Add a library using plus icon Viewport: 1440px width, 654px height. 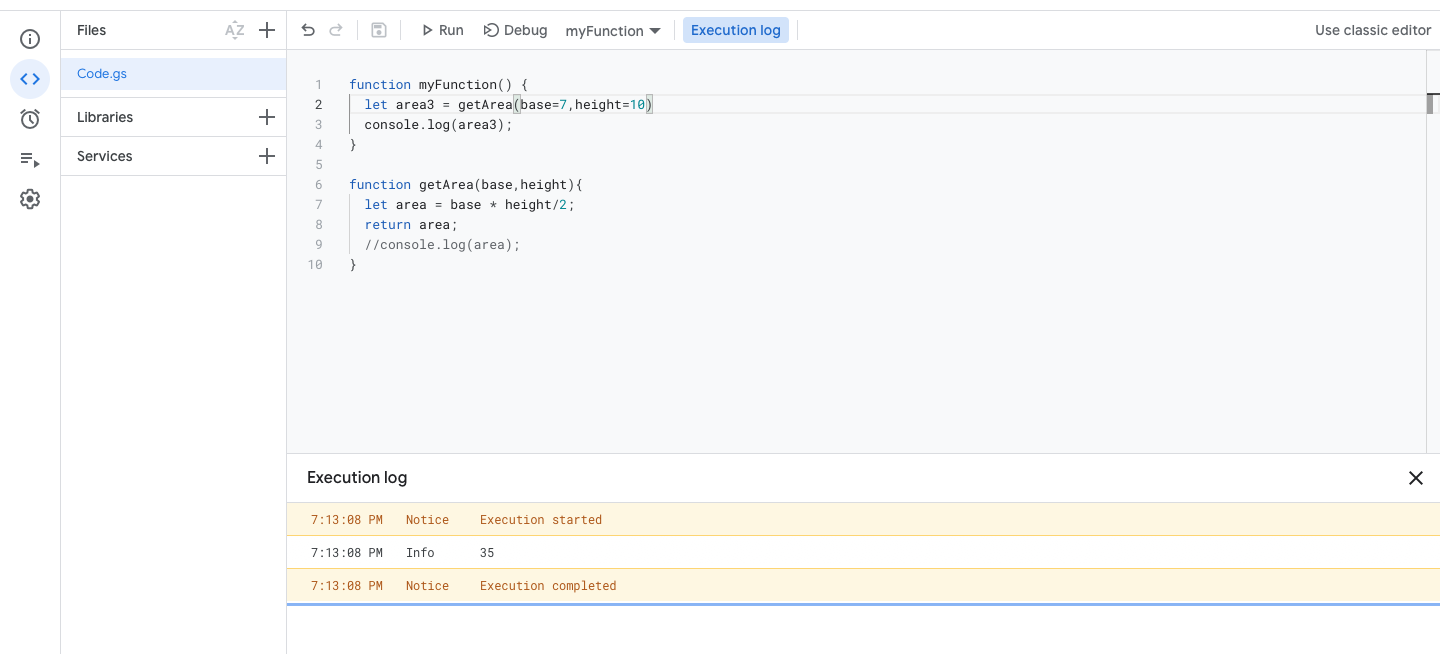pyautogui.click(x=267, y=117)
